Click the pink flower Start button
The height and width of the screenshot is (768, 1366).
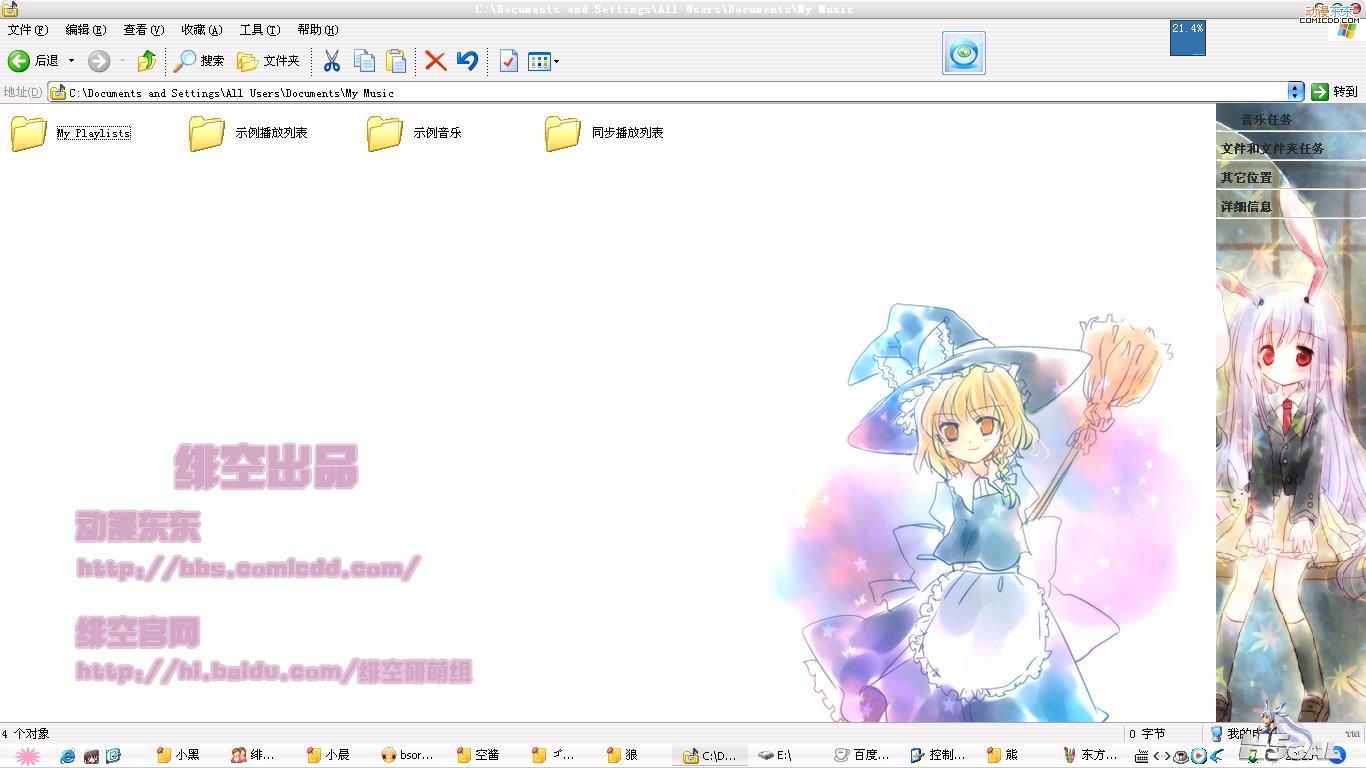click(x=26, y=756)
